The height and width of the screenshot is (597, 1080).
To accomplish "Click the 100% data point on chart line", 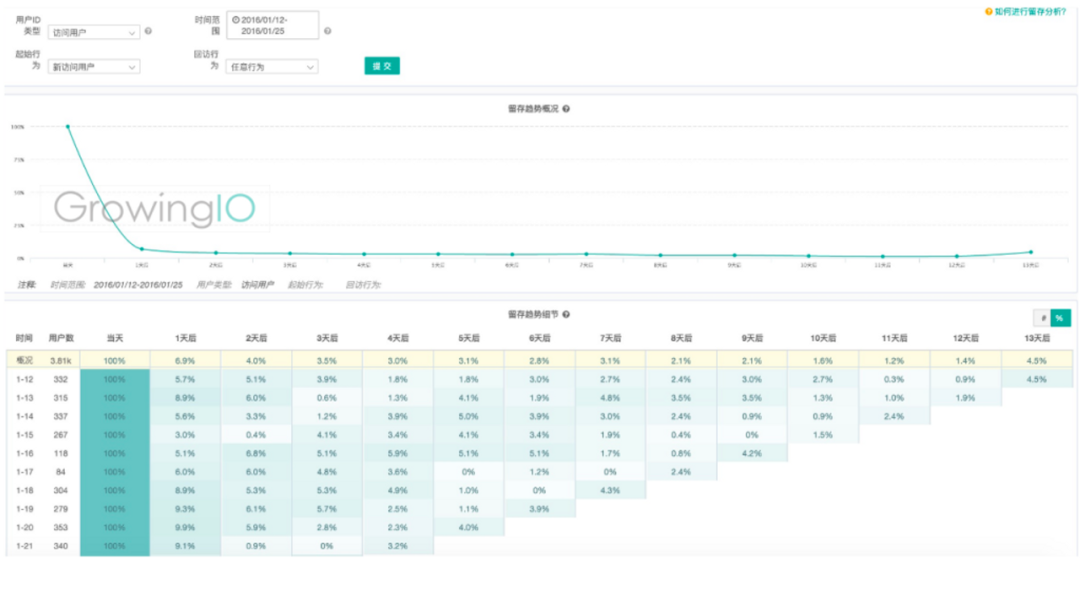I will tap(68, 127).
